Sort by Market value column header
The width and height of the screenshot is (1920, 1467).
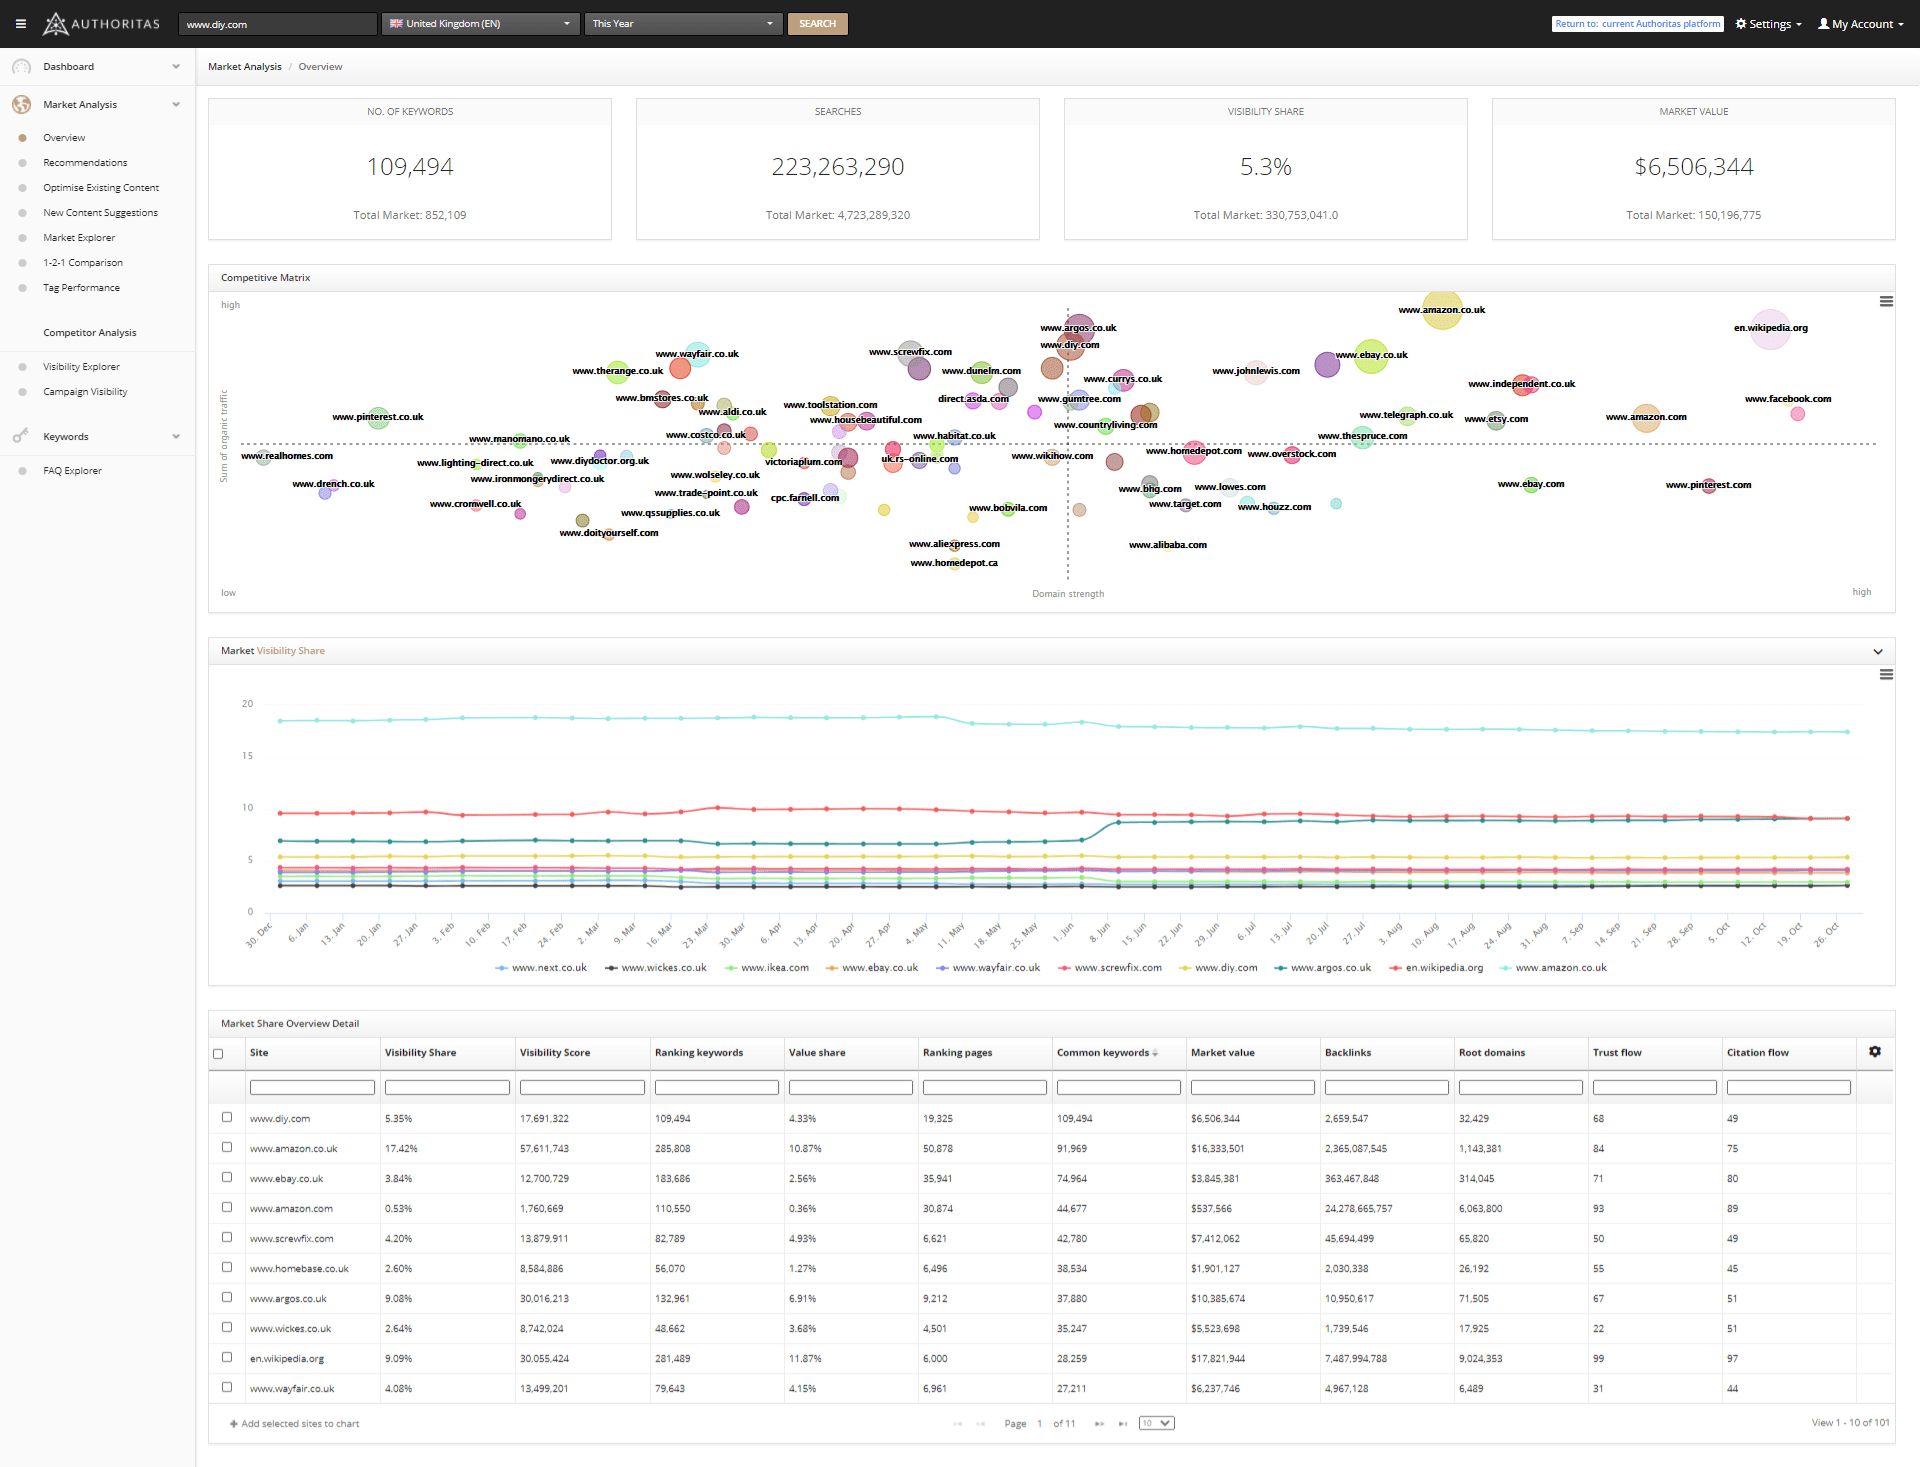(x=1222, y=1053)
